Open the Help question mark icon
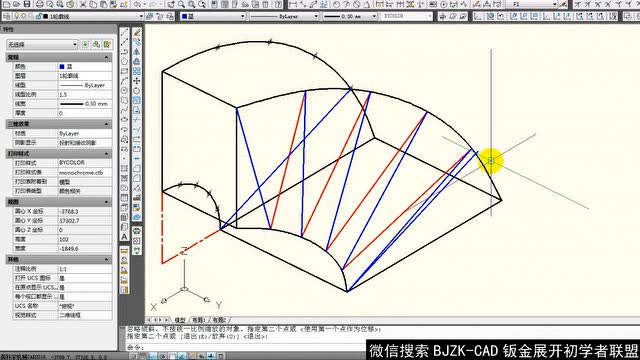 point(278,4)
